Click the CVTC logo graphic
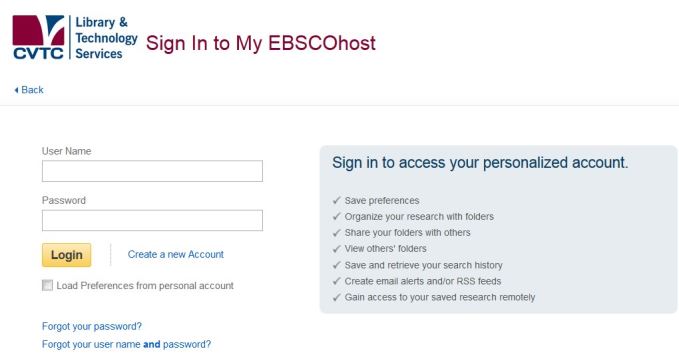The width and height of the screenshot is (679, 363). click(39, 37)
